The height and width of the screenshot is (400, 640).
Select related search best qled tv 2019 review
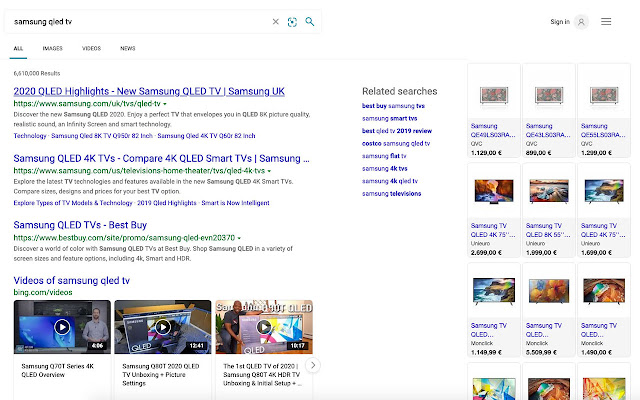[x=397, y=131]
